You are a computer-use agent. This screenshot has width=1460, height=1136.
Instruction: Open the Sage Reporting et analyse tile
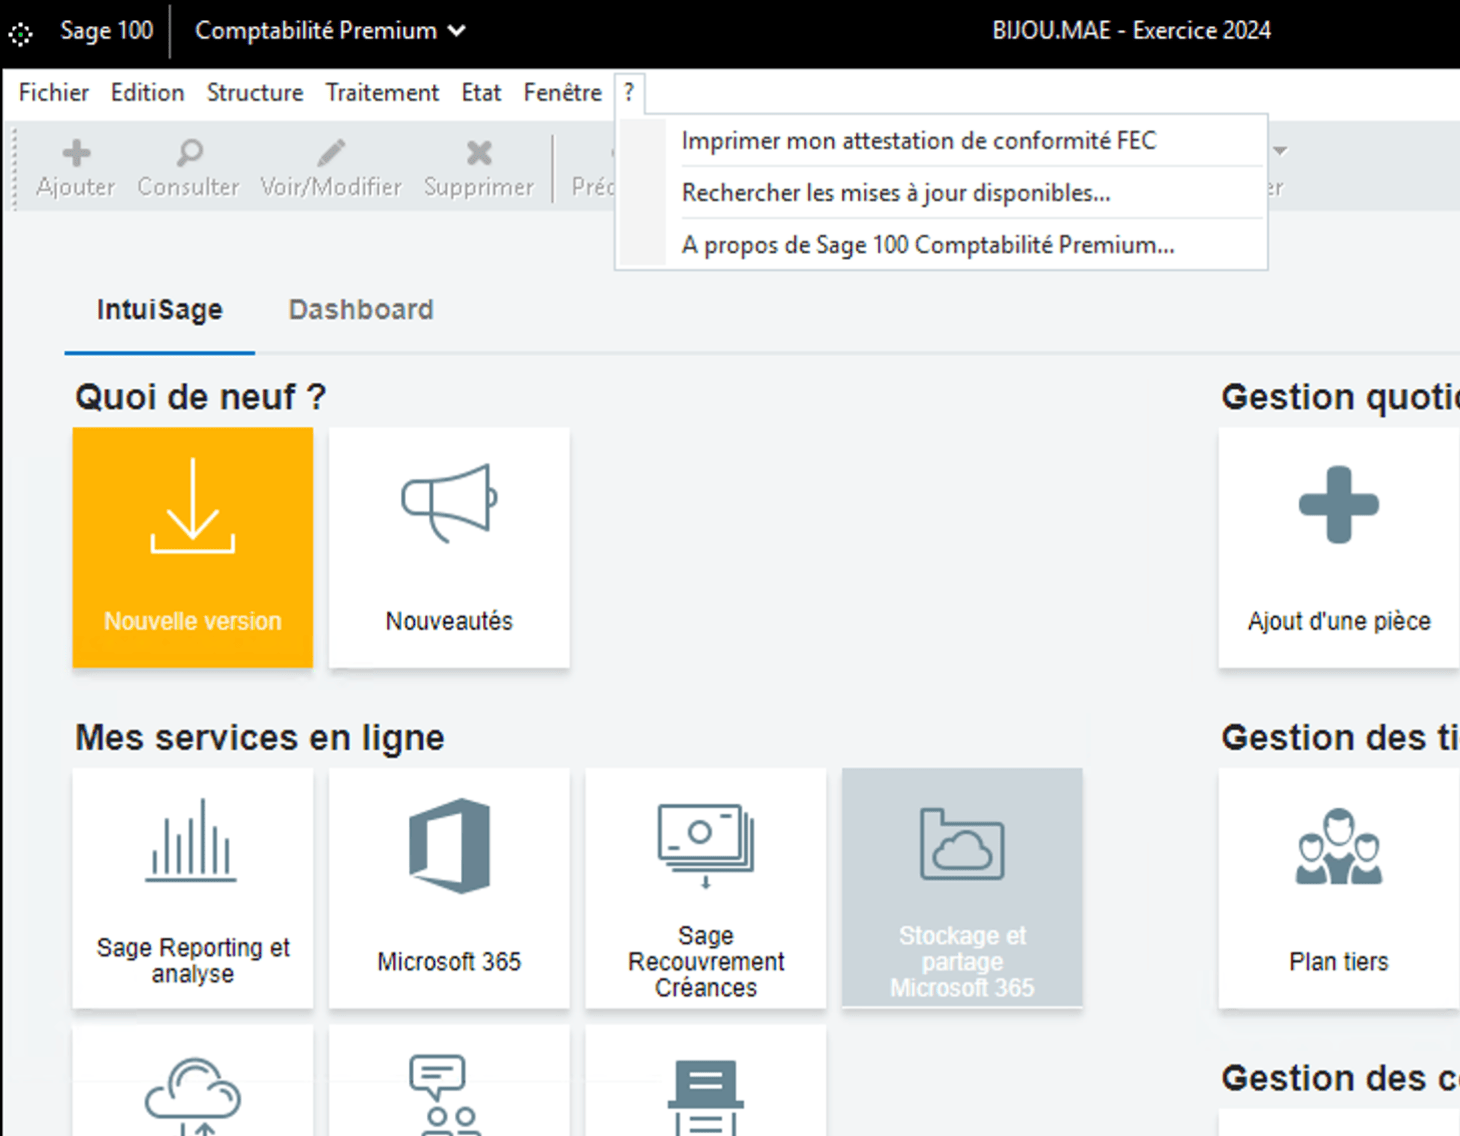pyautogui.click(x=193, y=888)
